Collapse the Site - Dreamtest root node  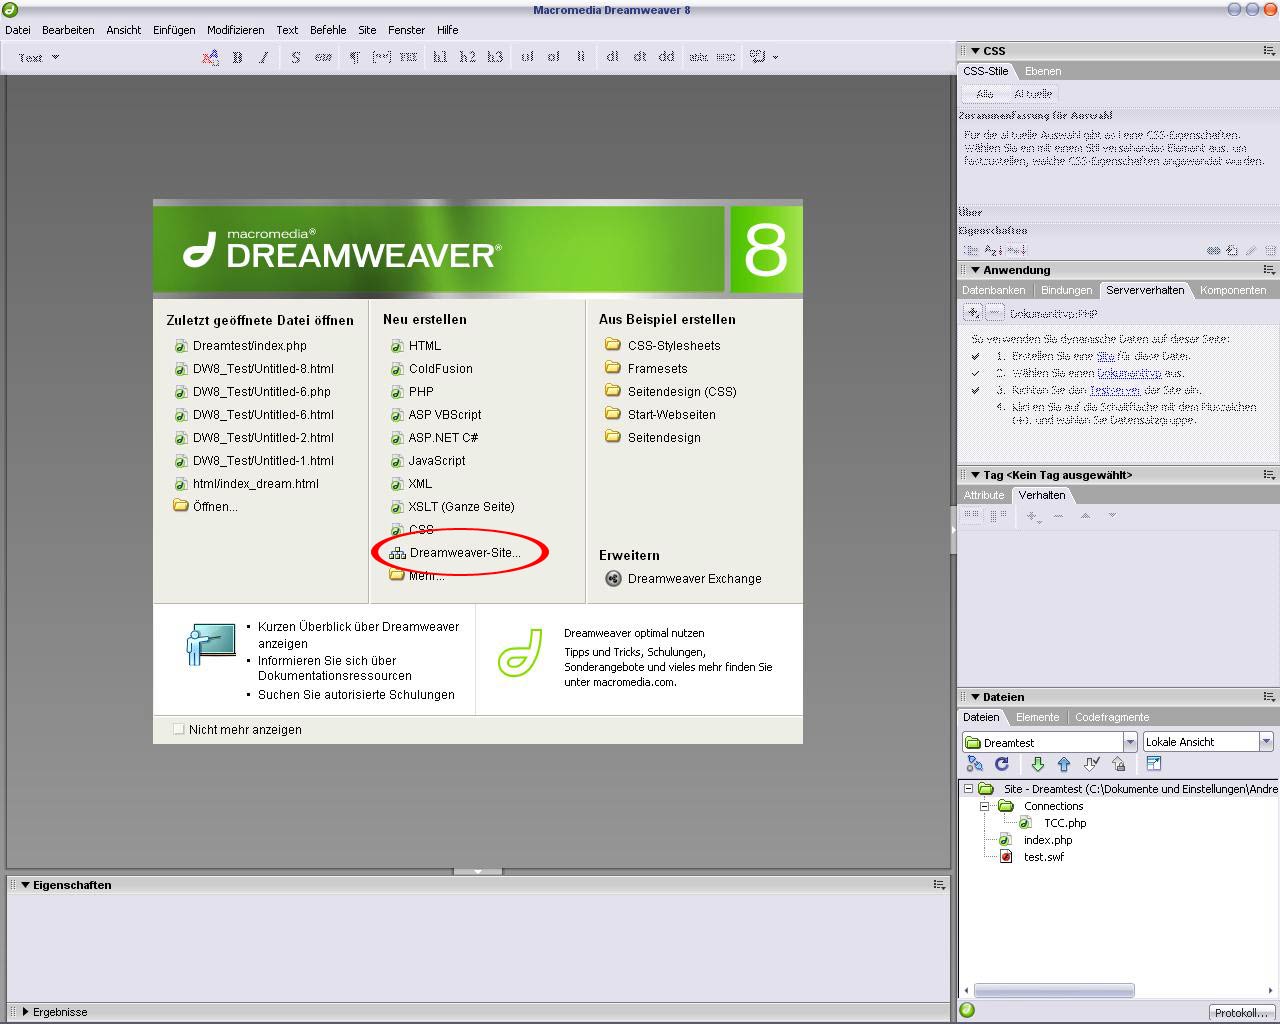968,789
